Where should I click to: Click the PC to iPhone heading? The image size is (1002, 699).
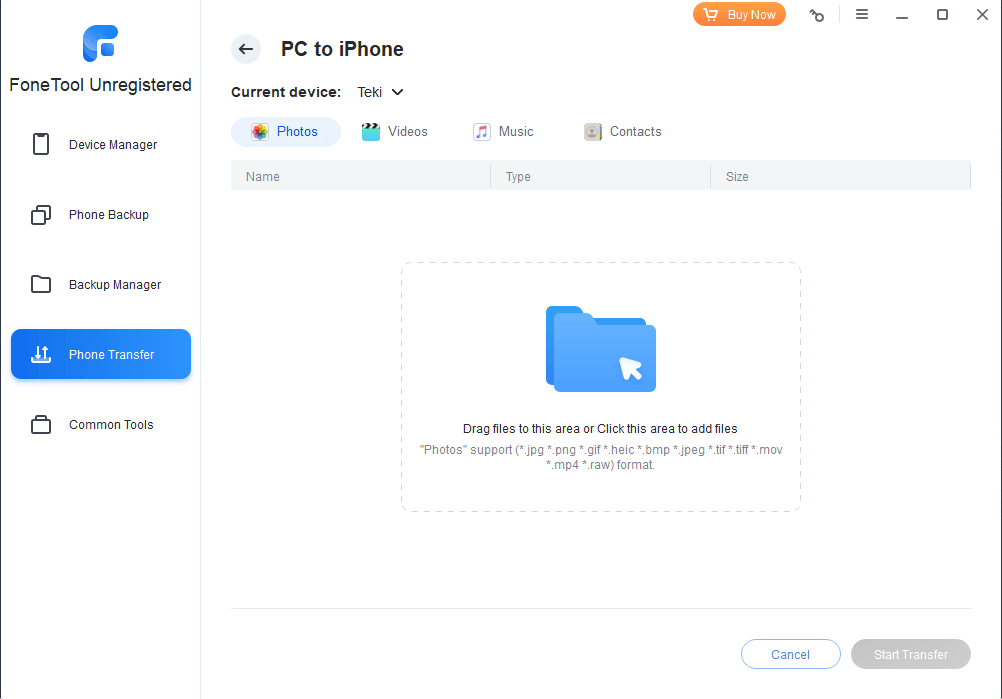click(x=342, y=49)
